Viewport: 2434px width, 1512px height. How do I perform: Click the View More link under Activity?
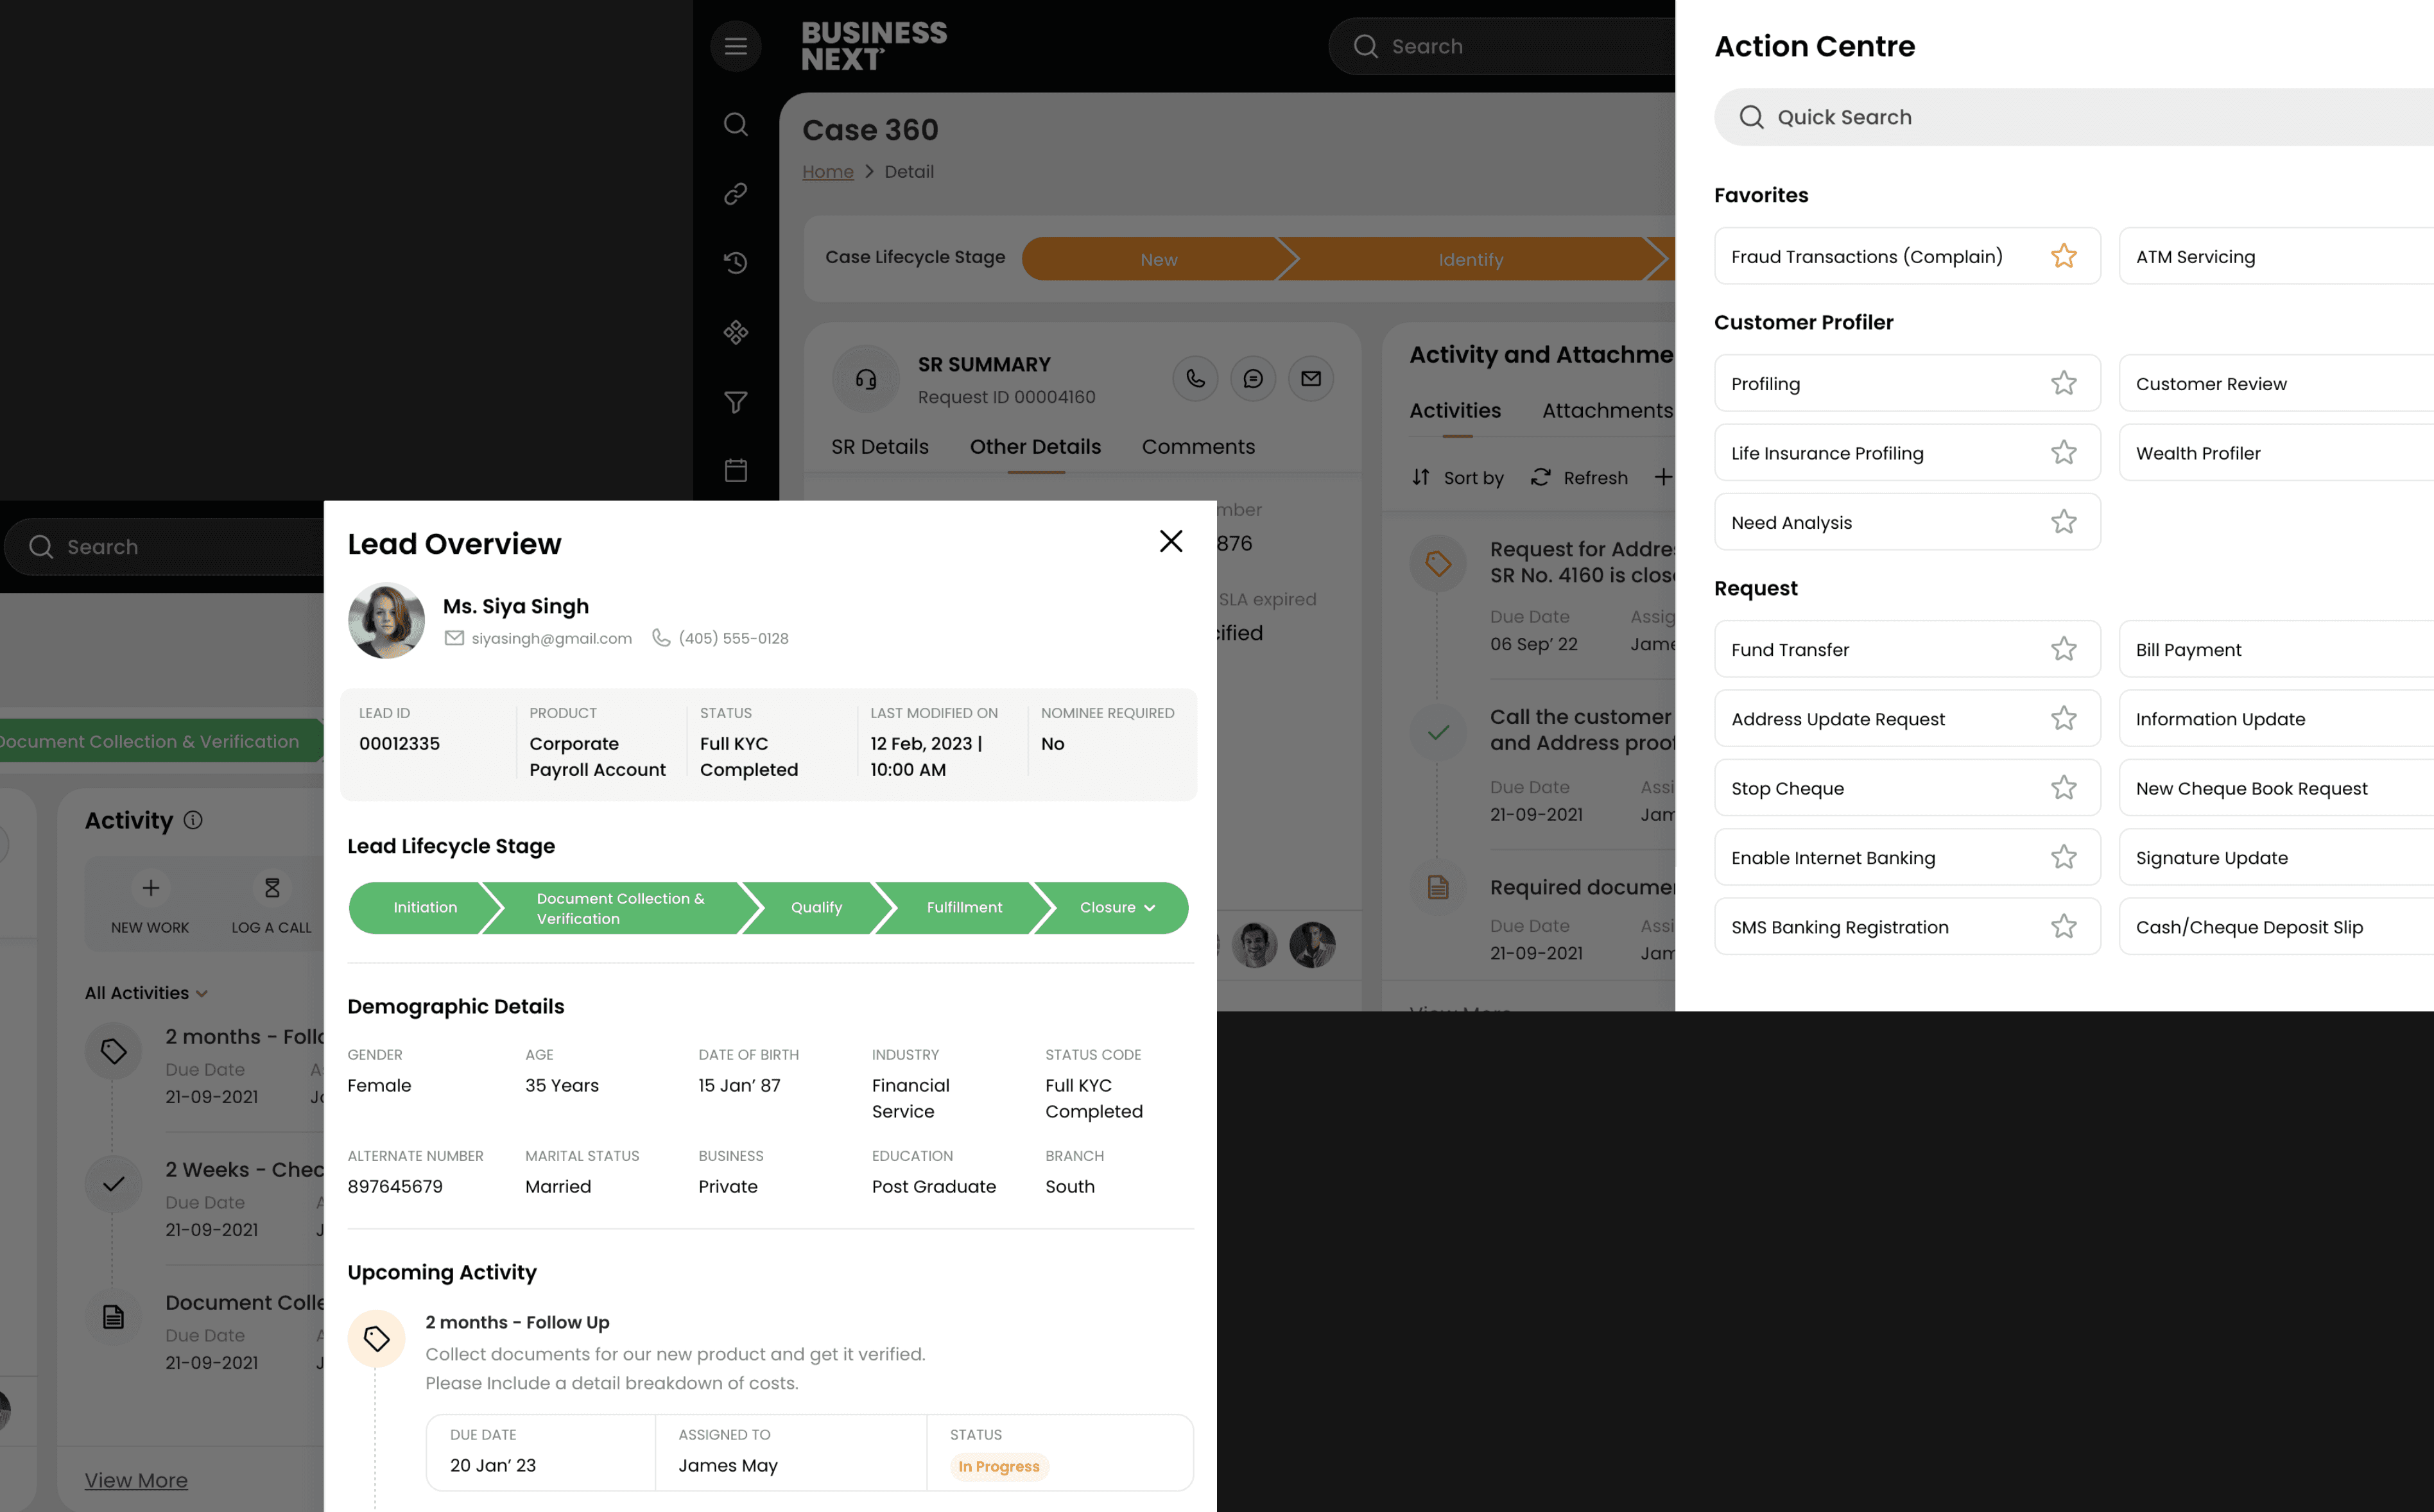[x=136, y=1480]
